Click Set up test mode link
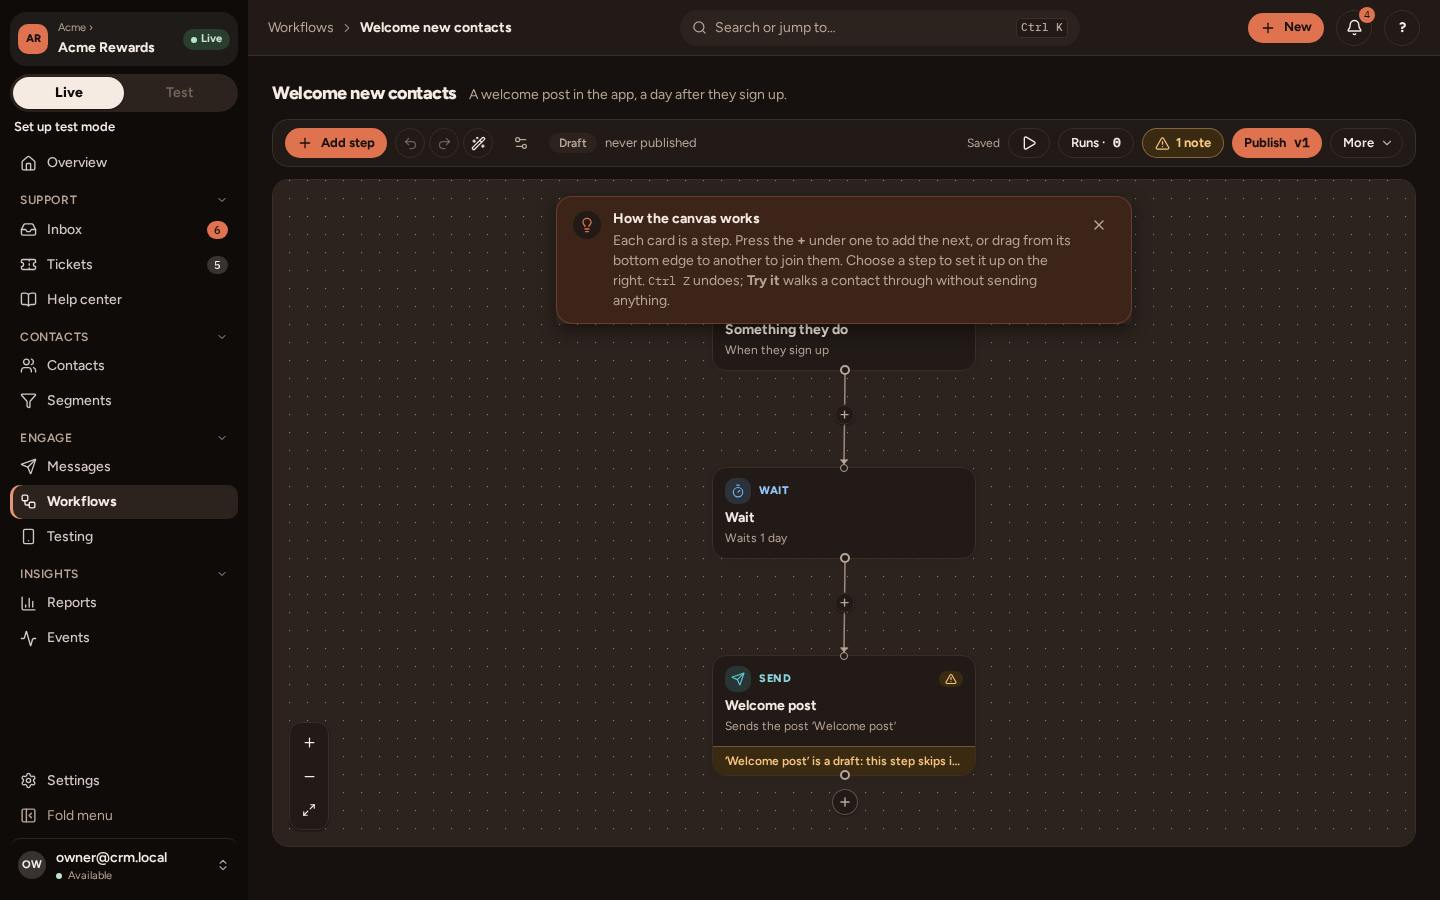This screenshot has height=900, width=1440. pos(65,127)
